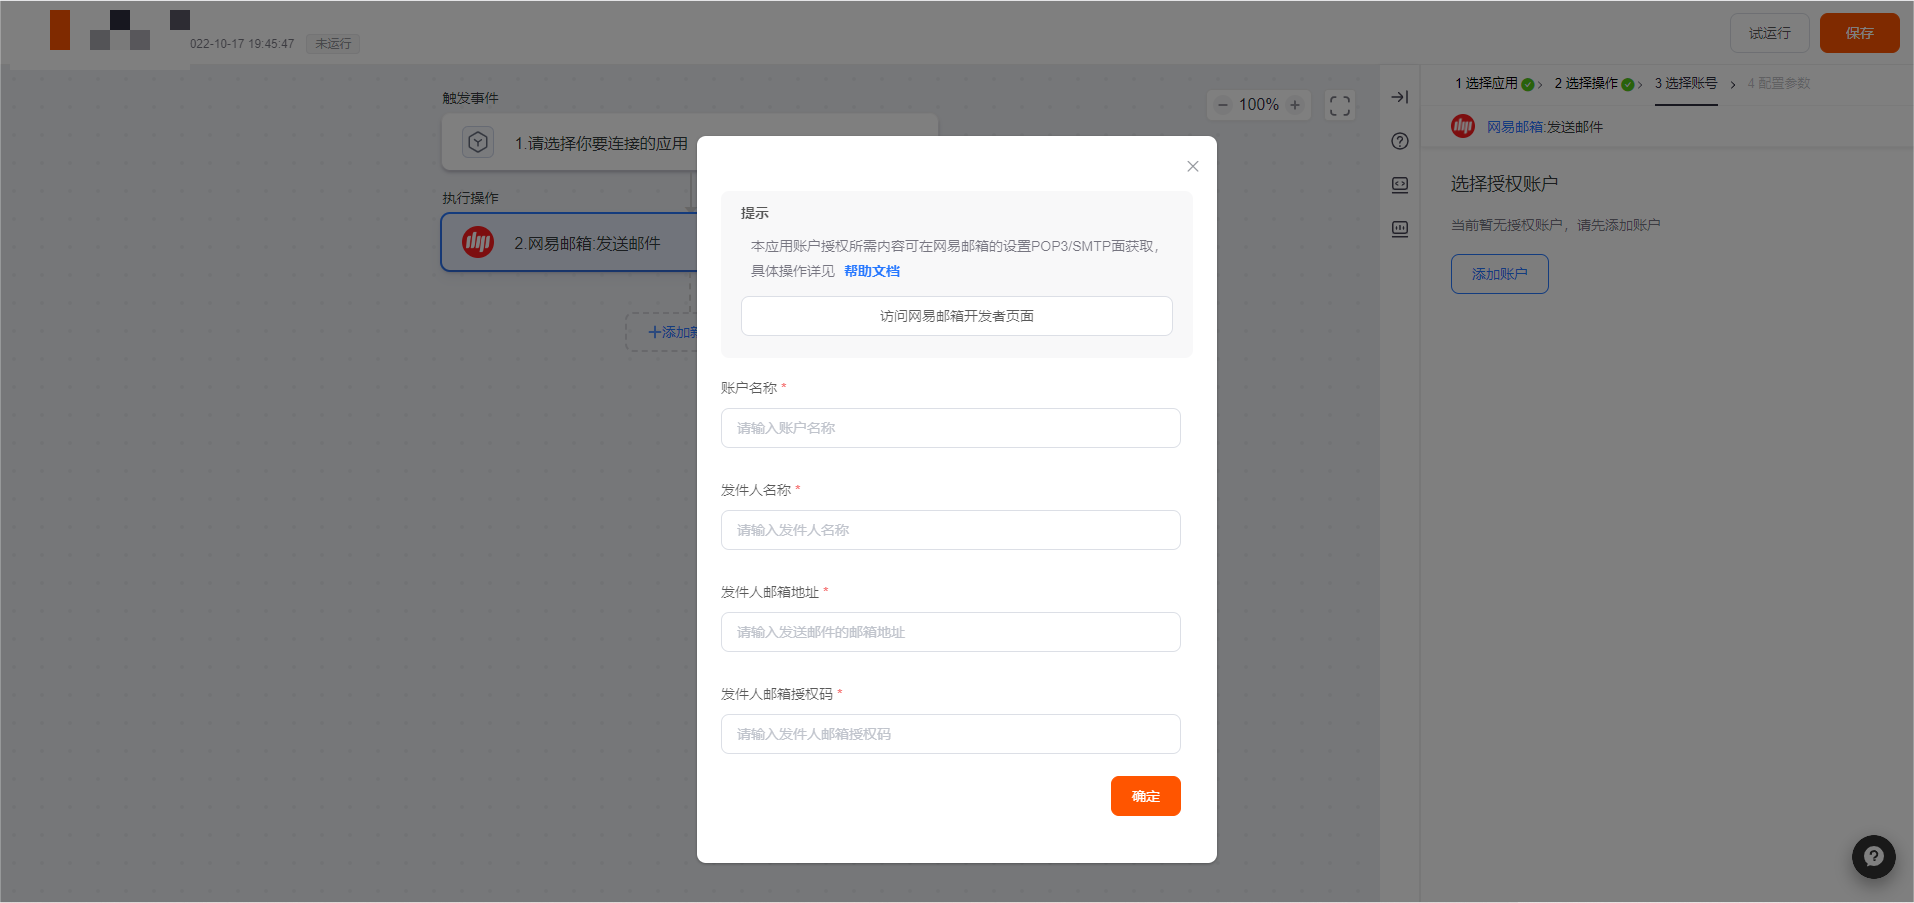Click the run log sidebar icon
1914x903 pixels.
1399,229
